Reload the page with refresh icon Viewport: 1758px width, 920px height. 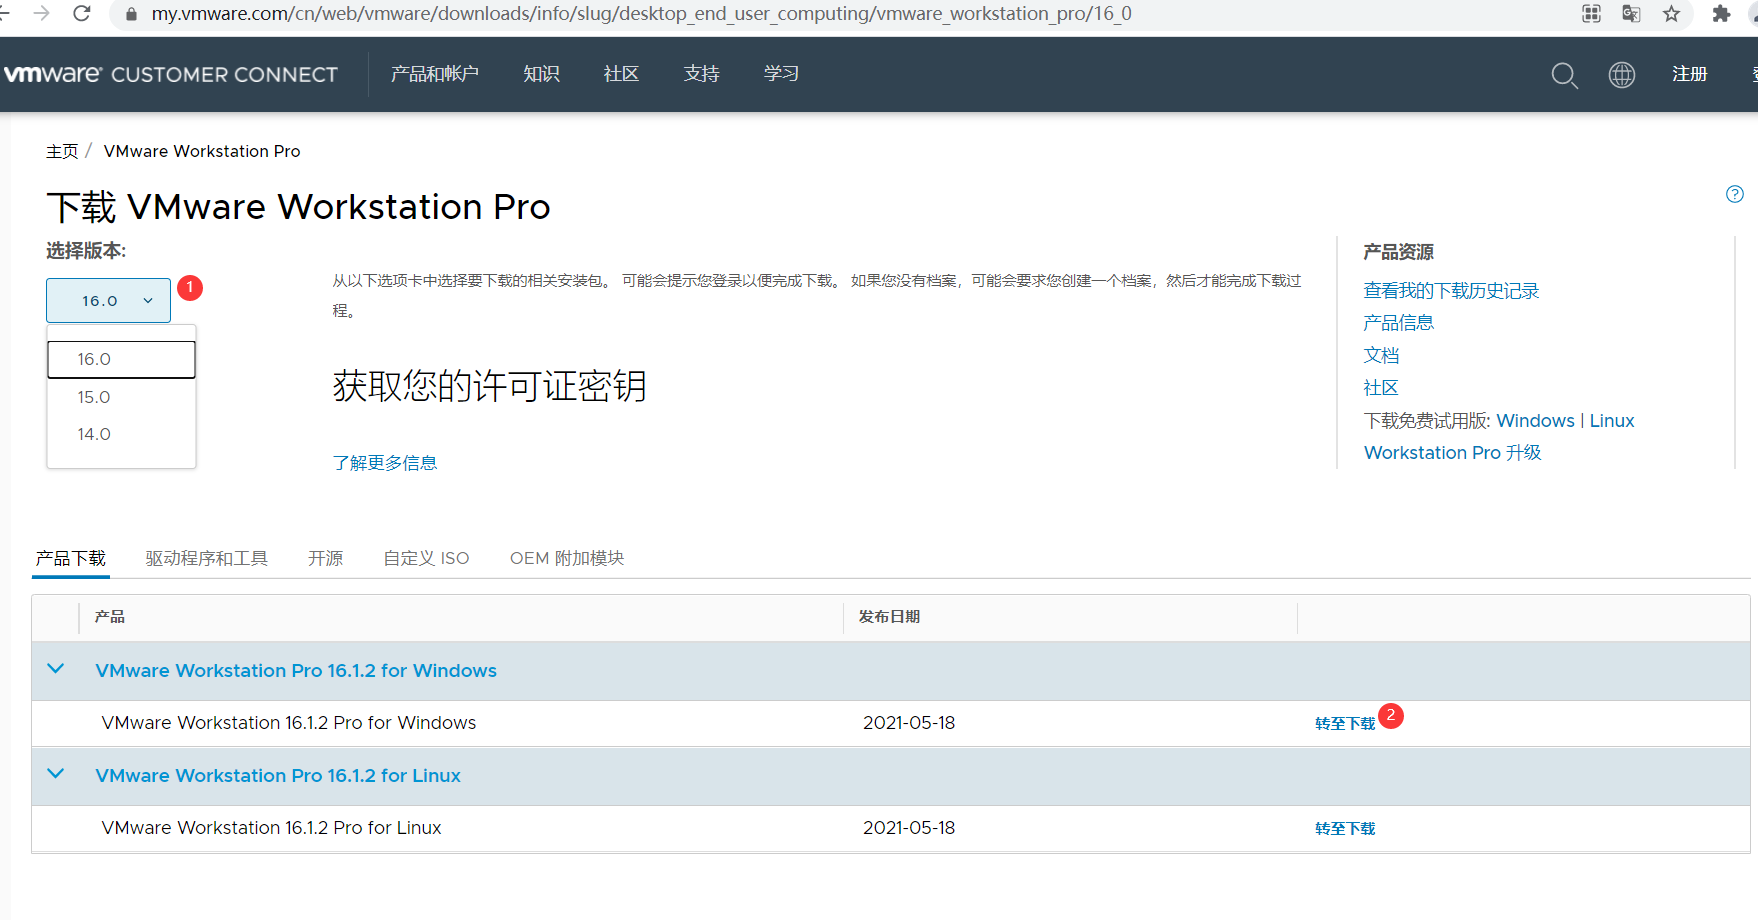(82, 13)
